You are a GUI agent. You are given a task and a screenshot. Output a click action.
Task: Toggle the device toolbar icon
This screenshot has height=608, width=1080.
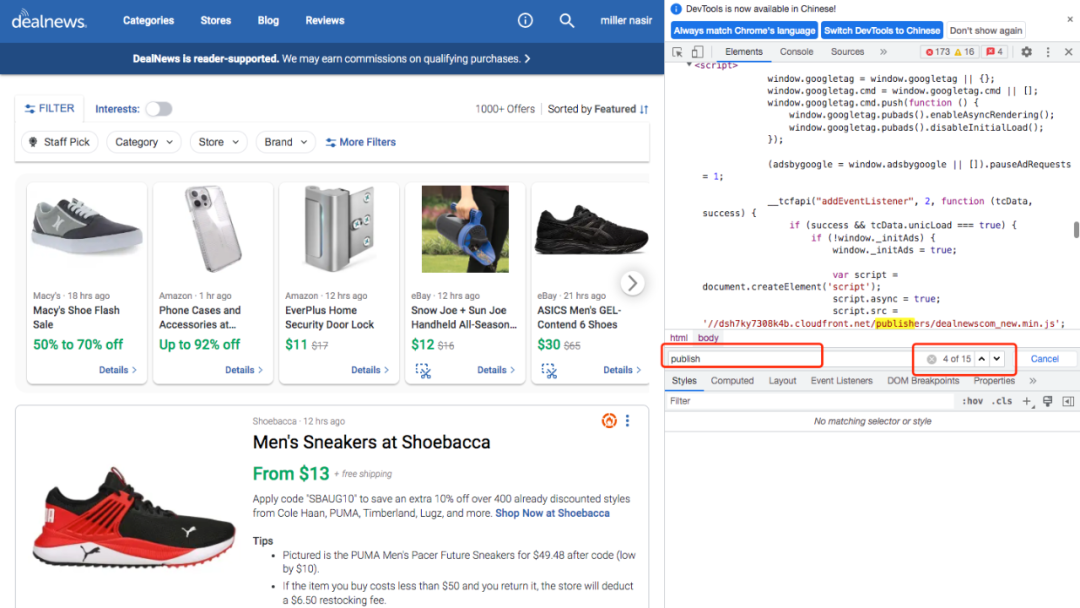click(697, 52)
